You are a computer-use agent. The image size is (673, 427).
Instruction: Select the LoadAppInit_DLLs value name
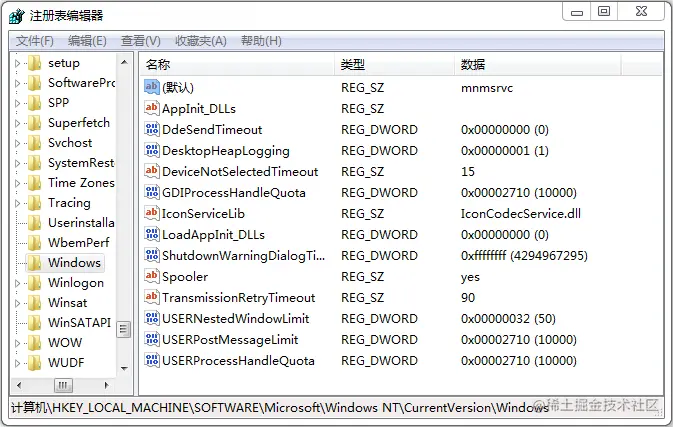pos(213,235)
